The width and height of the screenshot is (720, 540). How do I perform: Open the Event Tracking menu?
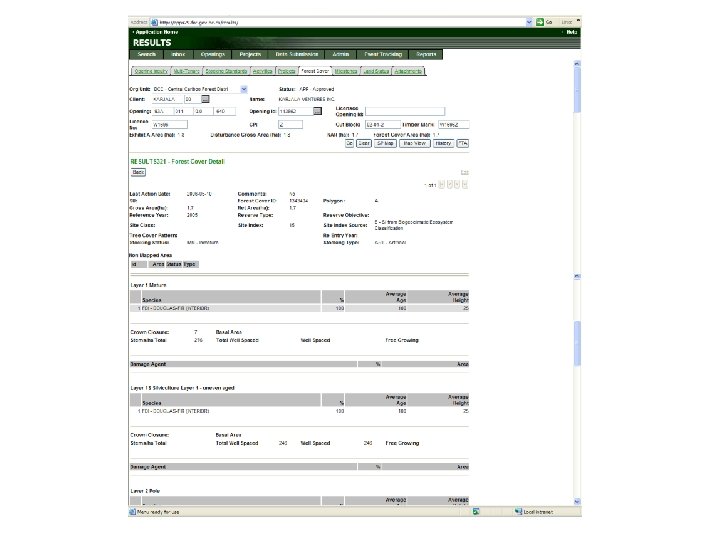coord(383,54)
